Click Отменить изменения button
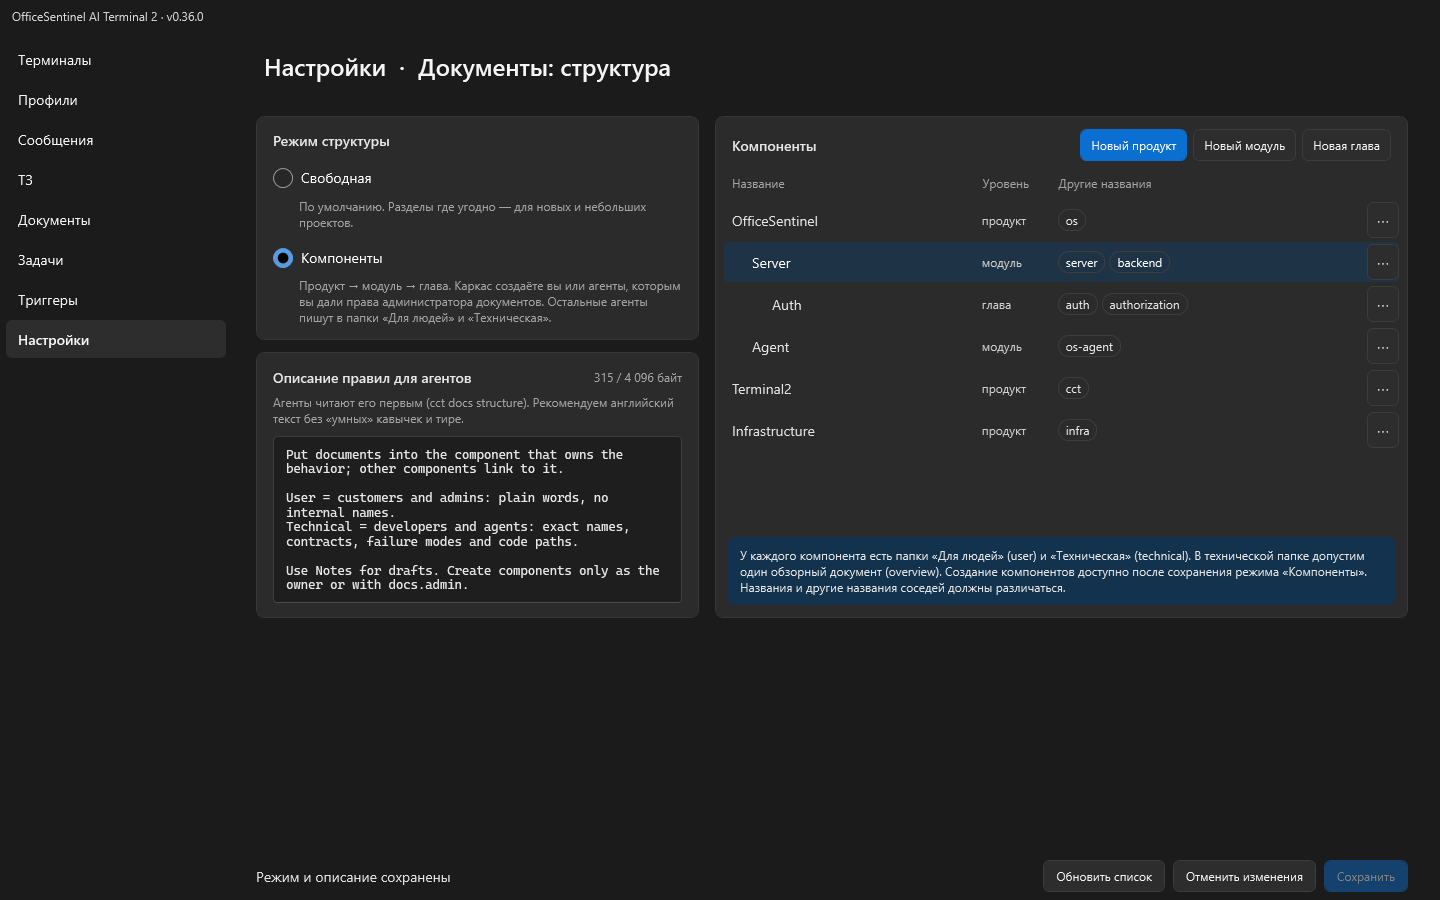Screen dimensions: 1440x900 tap(1244, 876)
